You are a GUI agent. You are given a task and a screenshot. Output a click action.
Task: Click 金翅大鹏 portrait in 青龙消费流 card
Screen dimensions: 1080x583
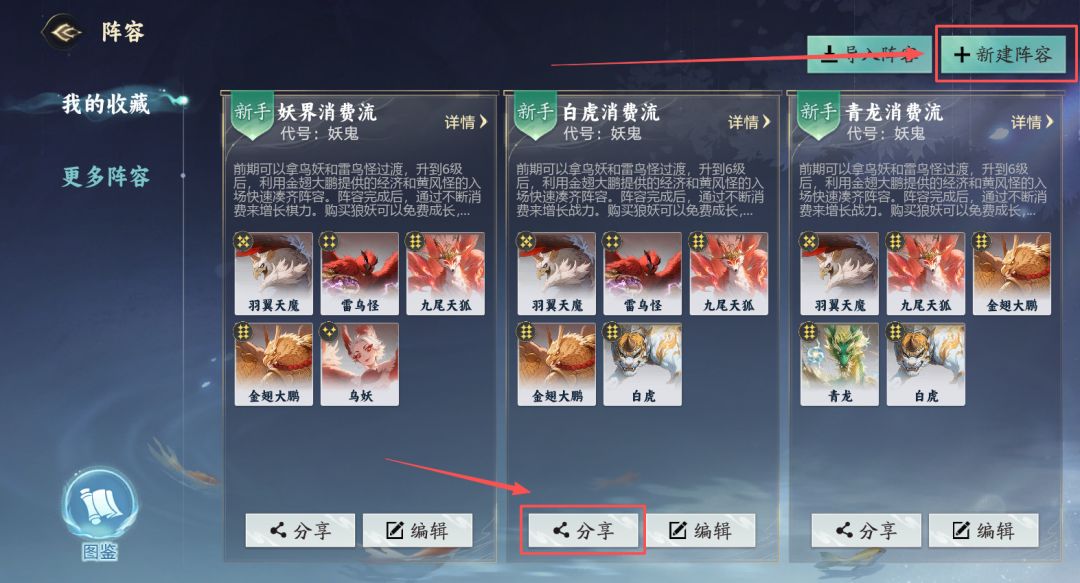tap(1012, 274)
